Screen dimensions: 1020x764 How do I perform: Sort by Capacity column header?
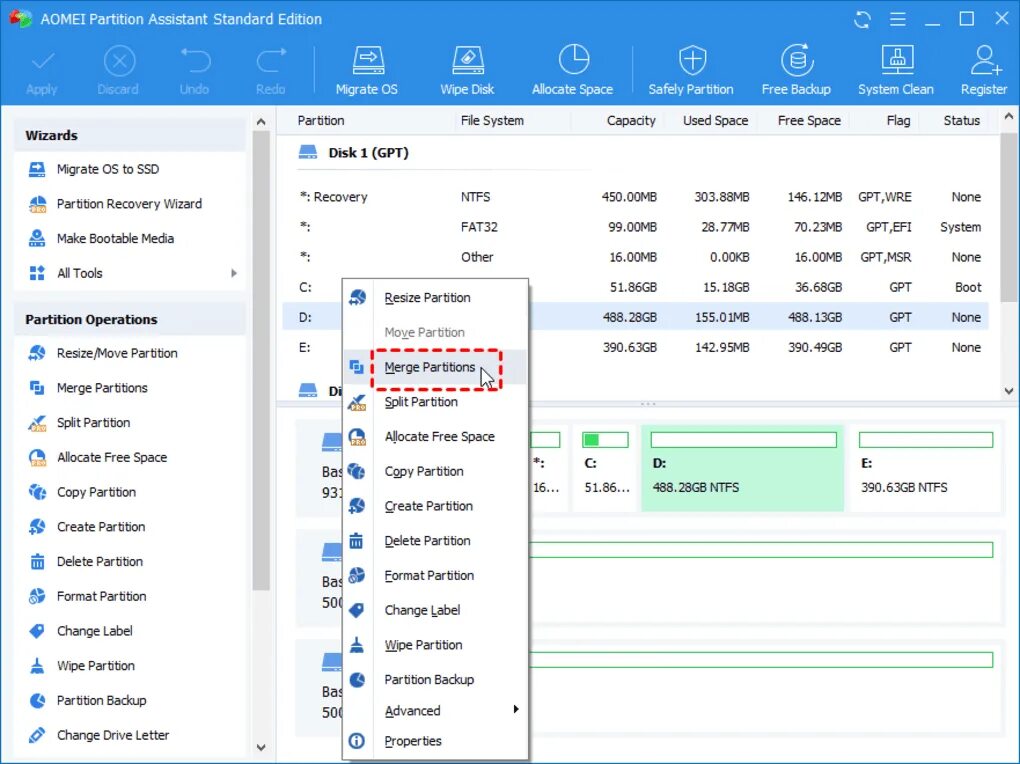tap(630, 120)
